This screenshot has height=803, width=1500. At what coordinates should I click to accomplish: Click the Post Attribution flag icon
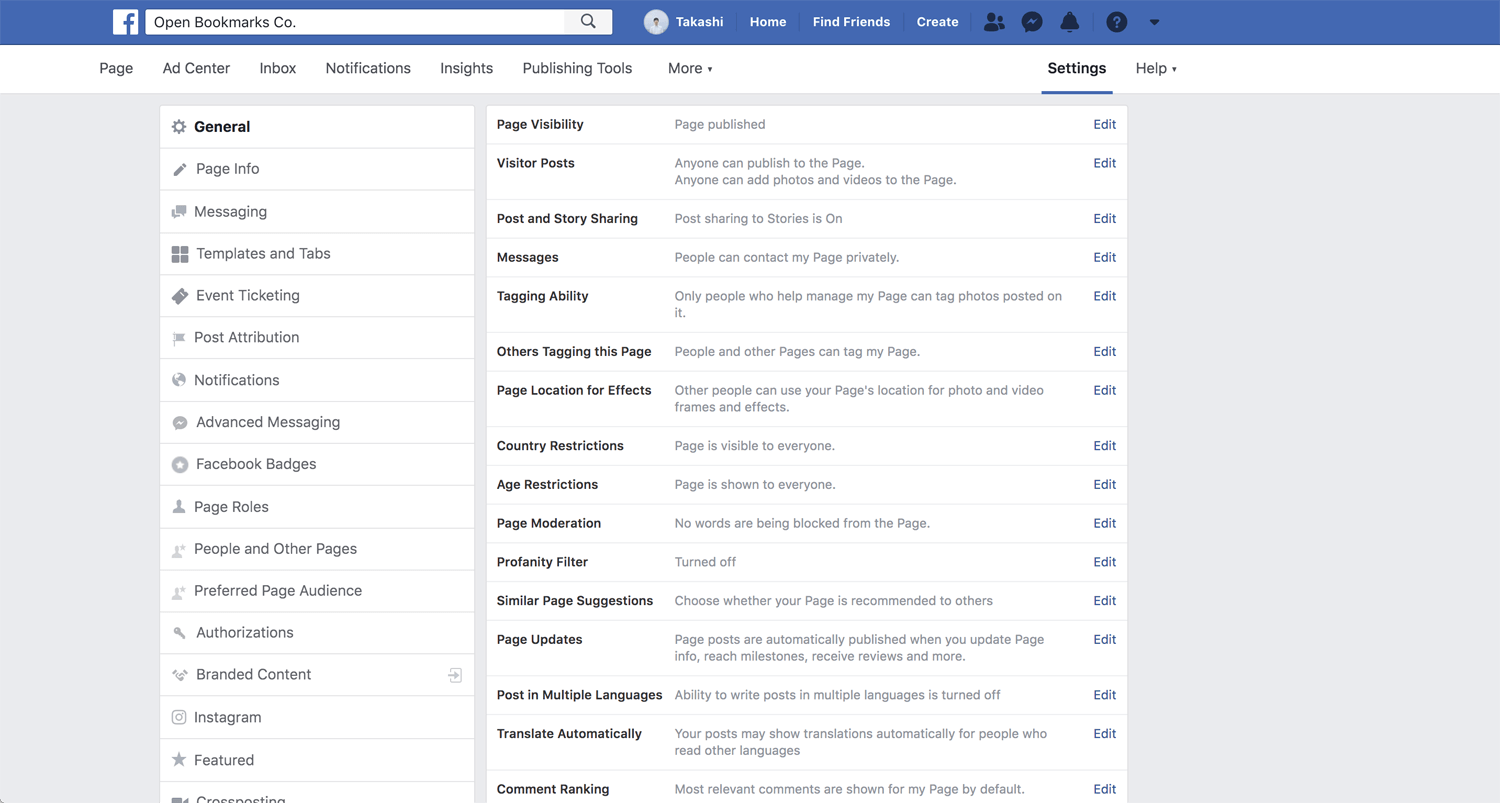coord(179,338)
